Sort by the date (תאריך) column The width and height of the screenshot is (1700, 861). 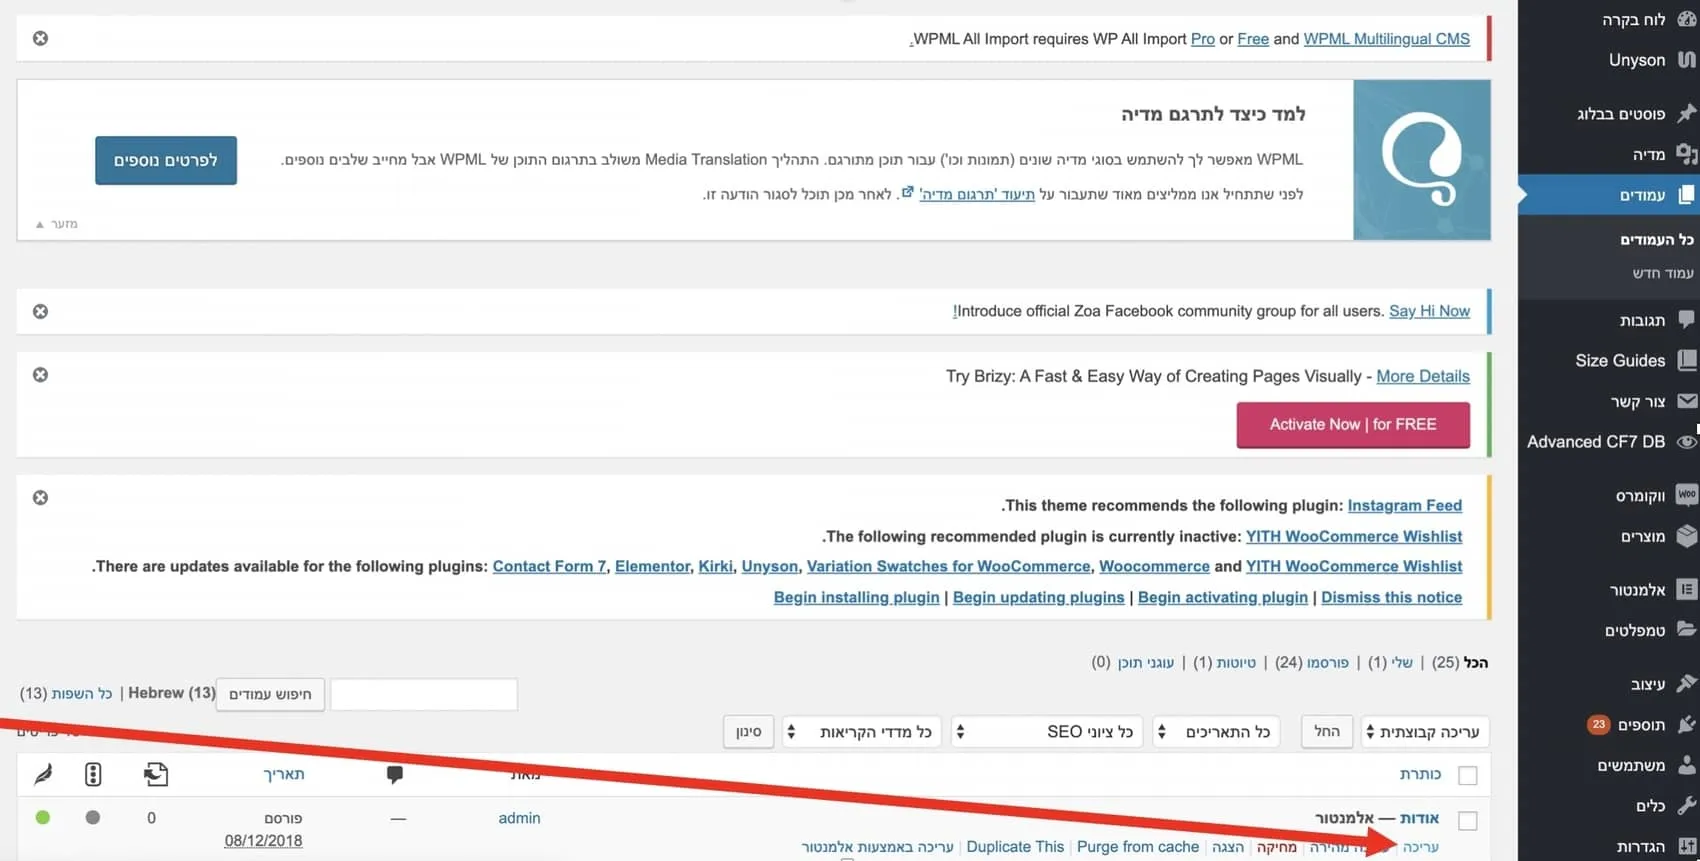coord(284,774)
